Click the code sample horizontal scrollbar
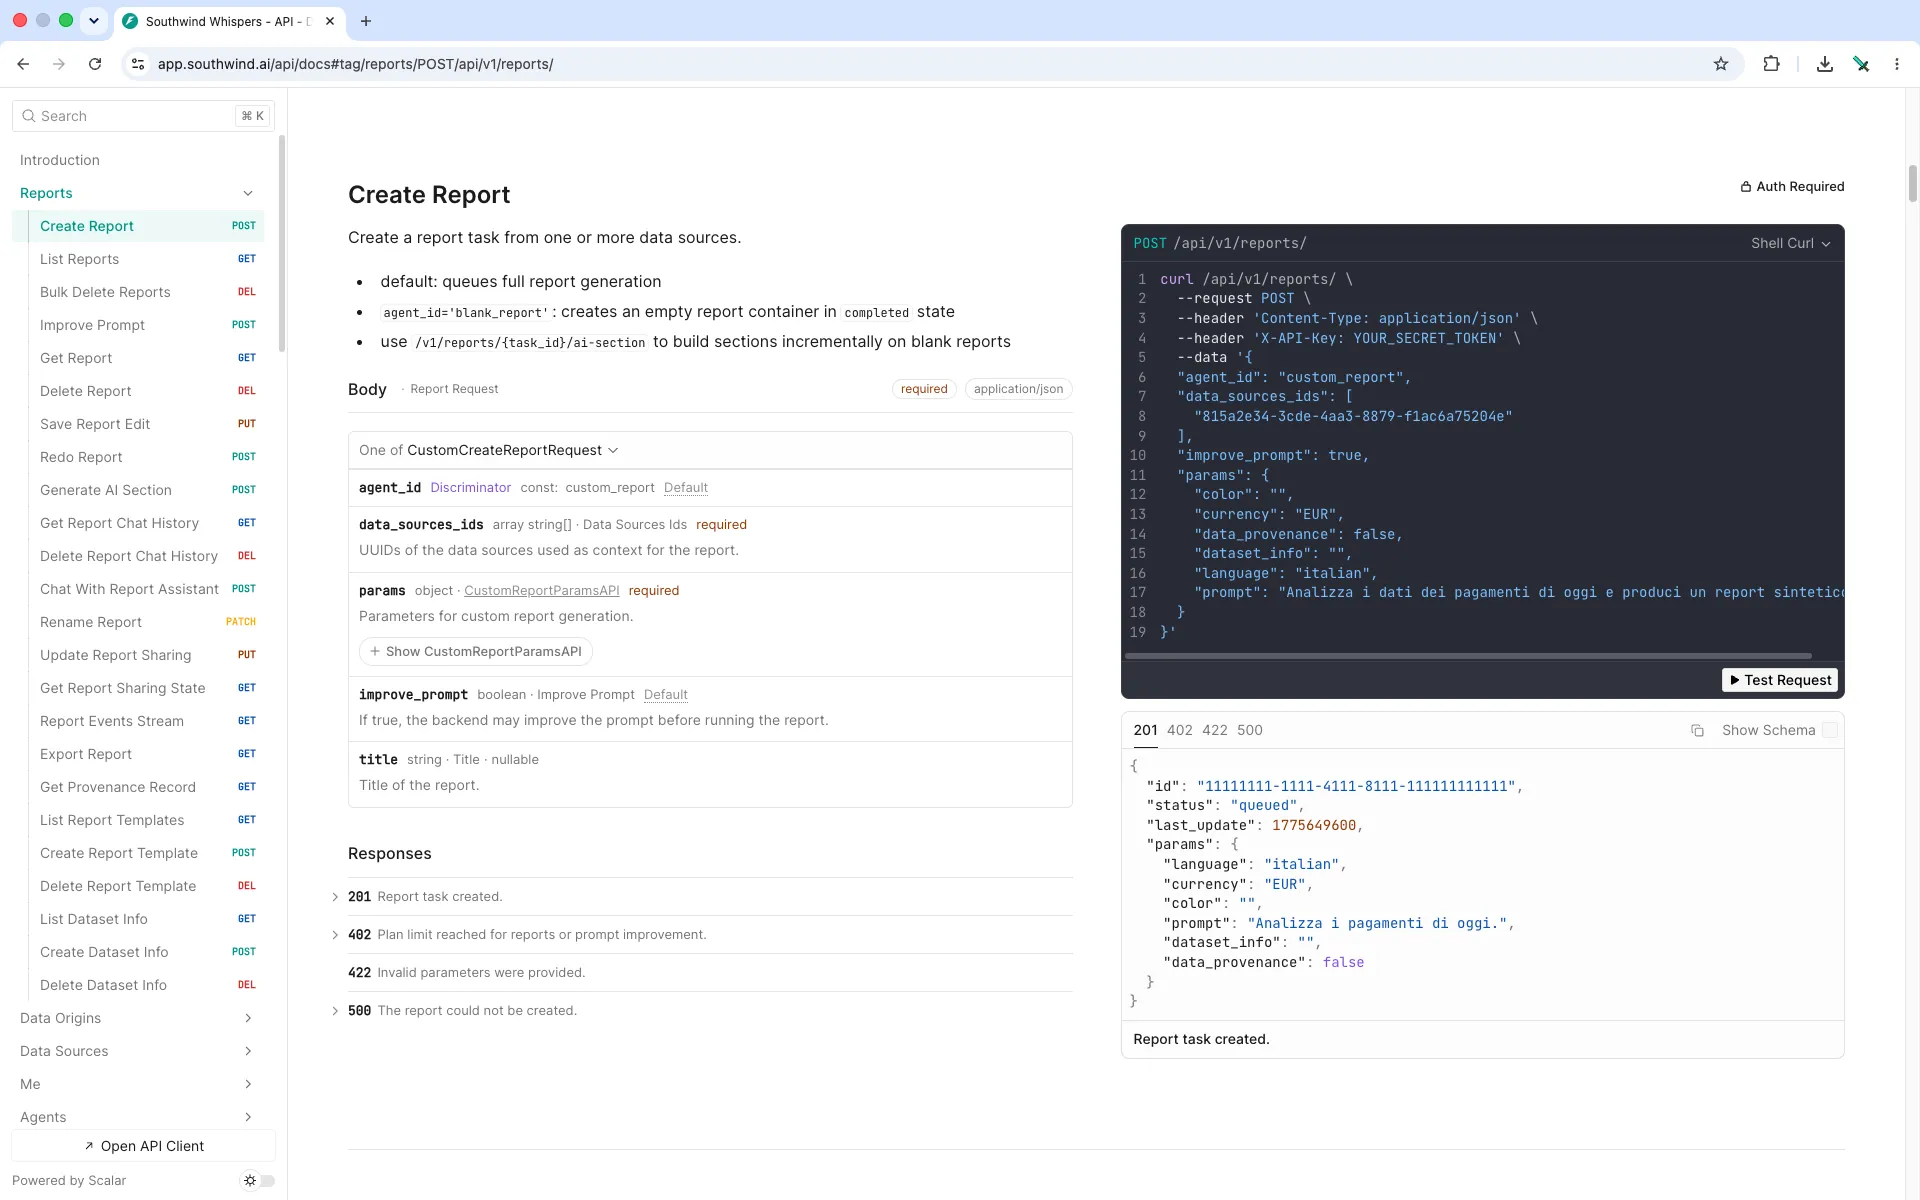 [x=1468, y=657]
